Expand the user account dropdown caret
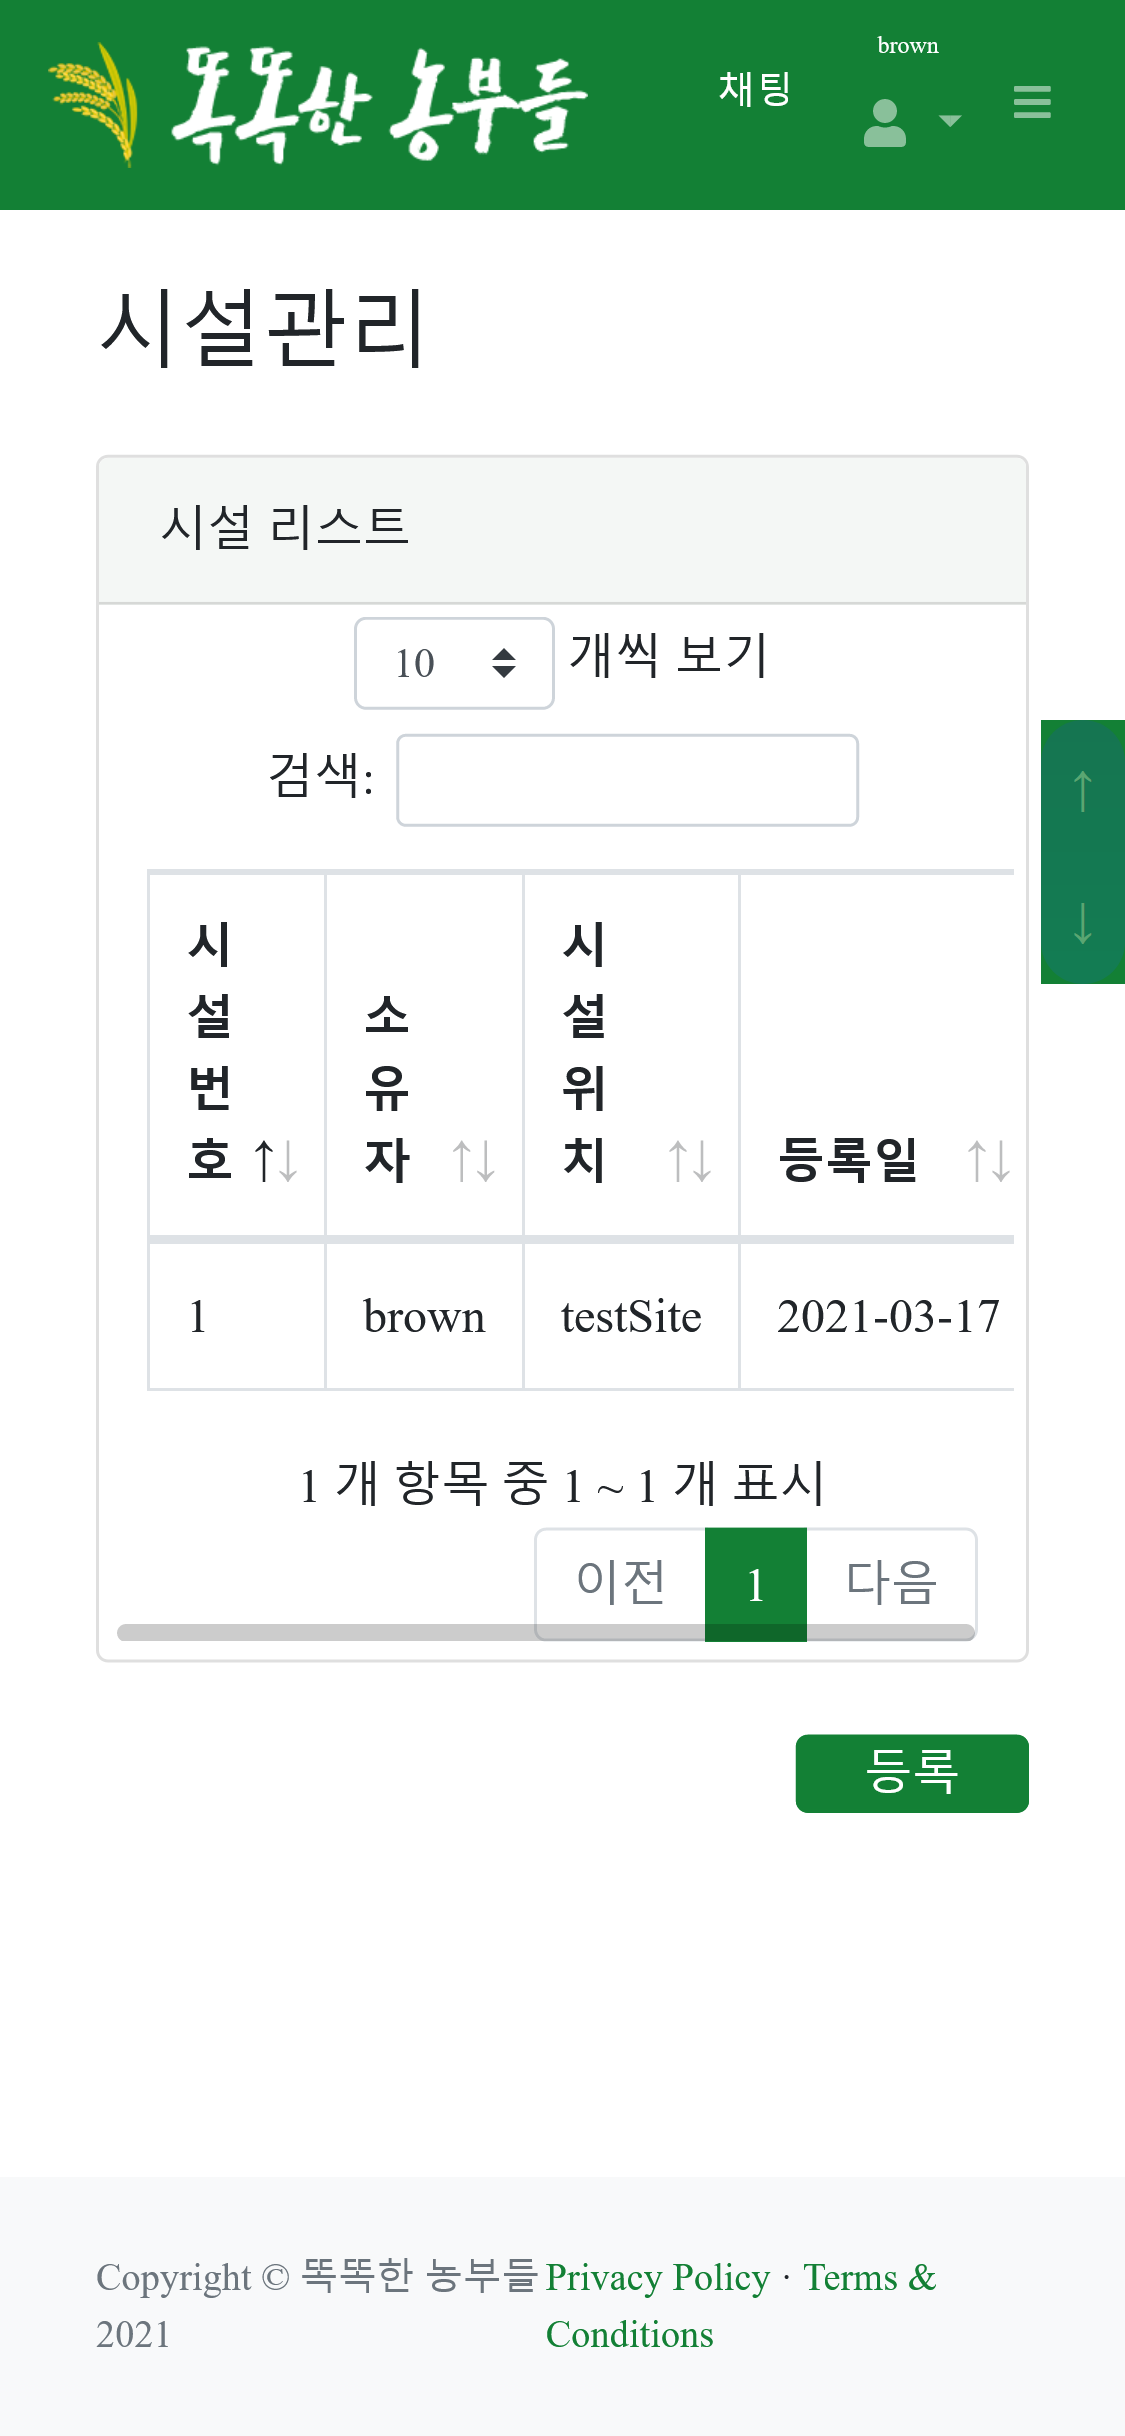The image size is (1125, 2436). coord(950,121)
